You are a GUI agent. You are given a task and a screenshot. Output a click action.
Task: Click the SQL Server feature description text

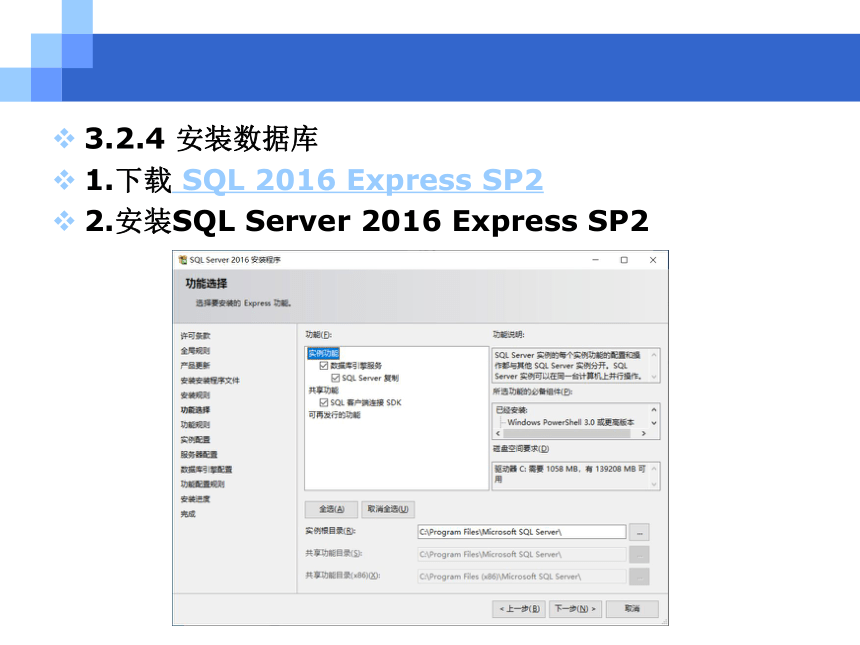point(568,365)
